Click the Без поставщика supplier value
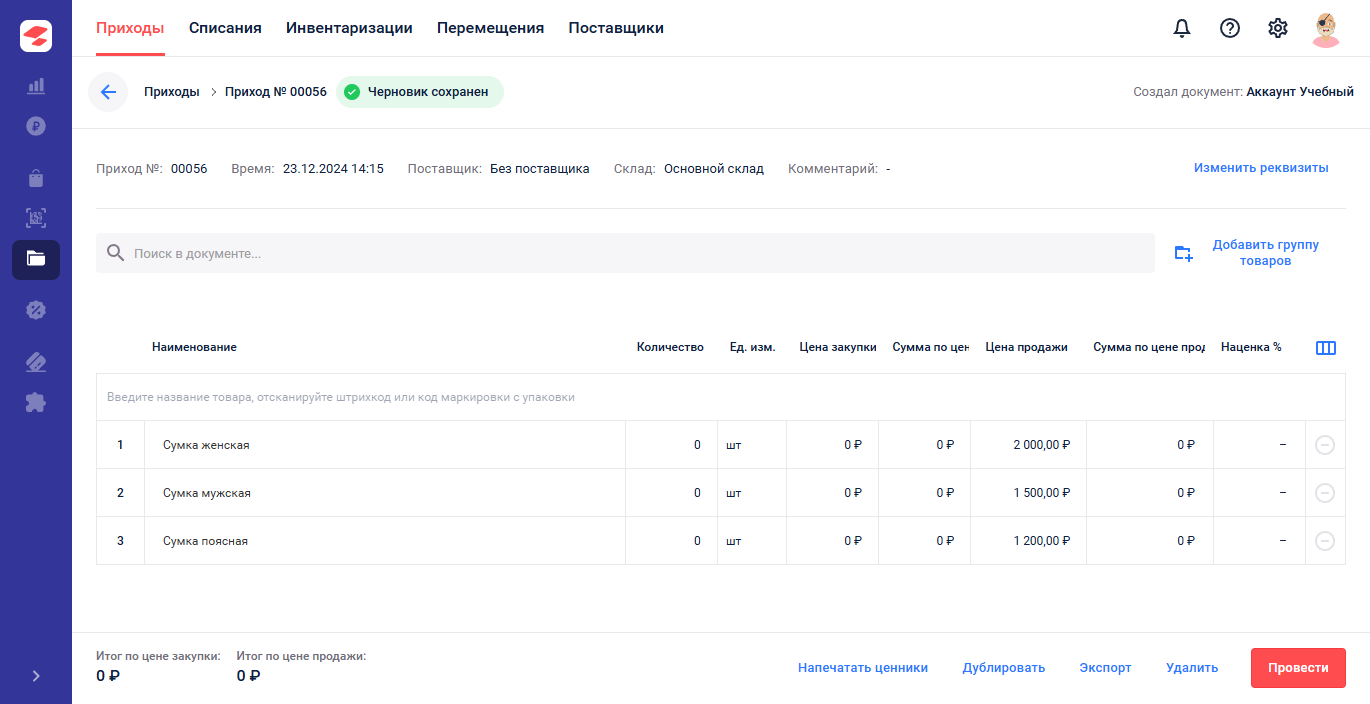Screen dimensions: 1370x704 tap(540, 169)
